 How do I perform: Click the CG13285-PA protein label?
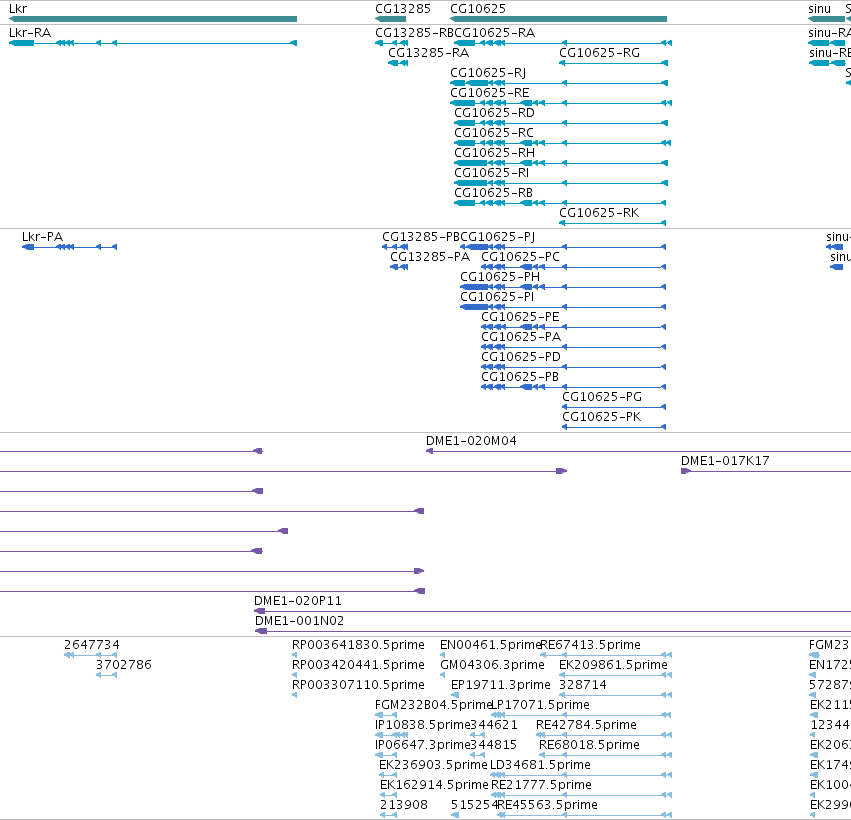430,257
